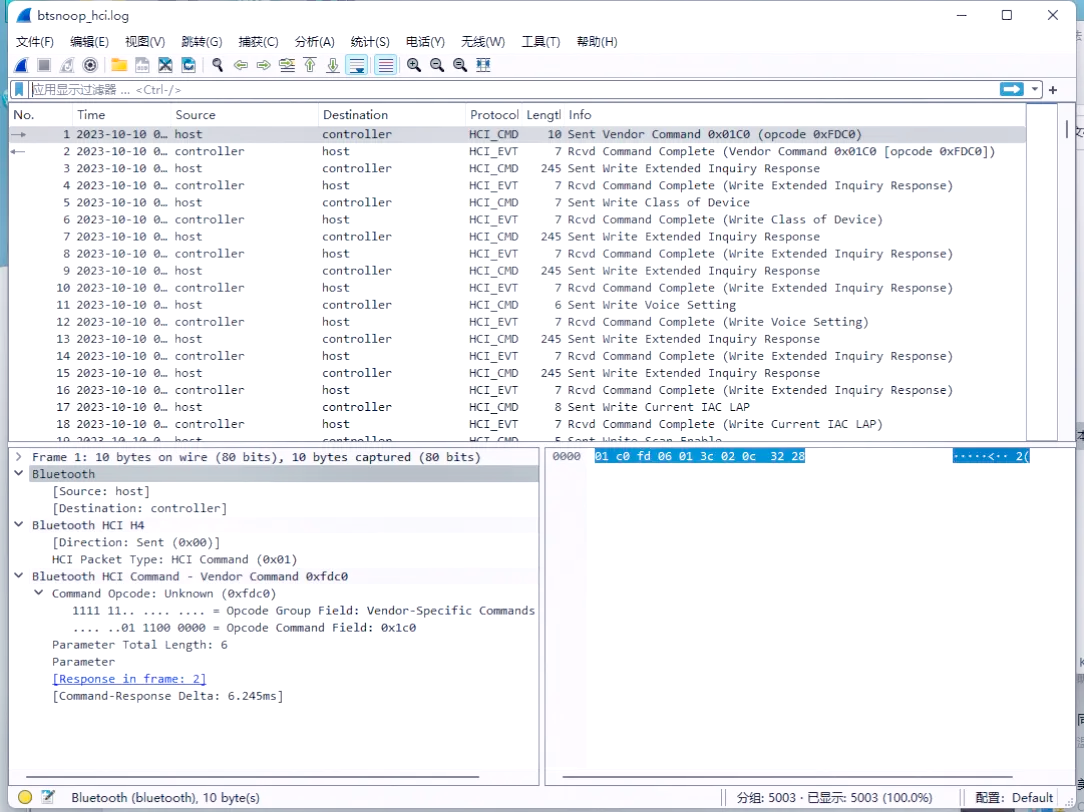Open the 捕获(C) menu

pyautogui.click(x=259, y=41)
